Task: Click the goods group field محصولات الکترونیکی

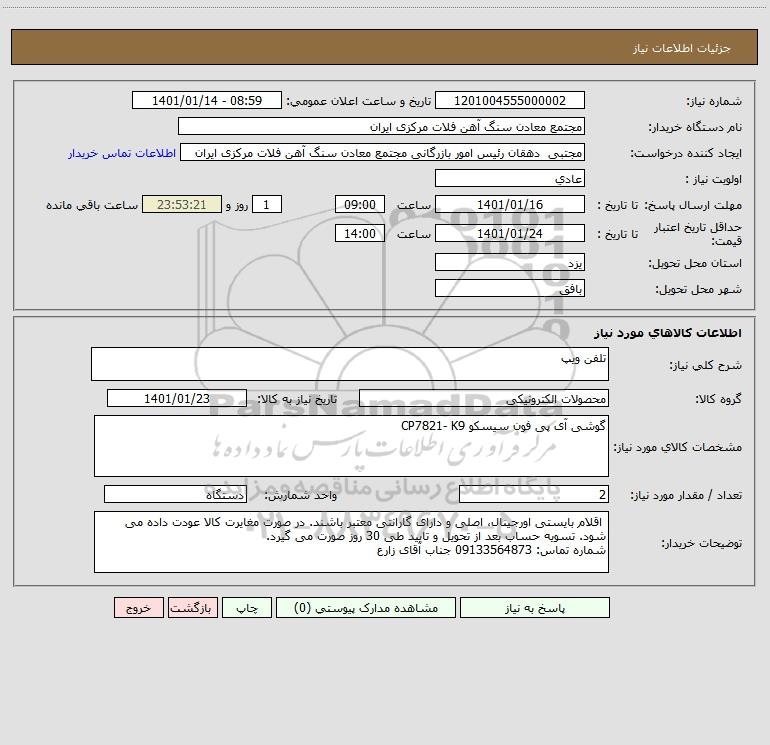Action: 484,398
